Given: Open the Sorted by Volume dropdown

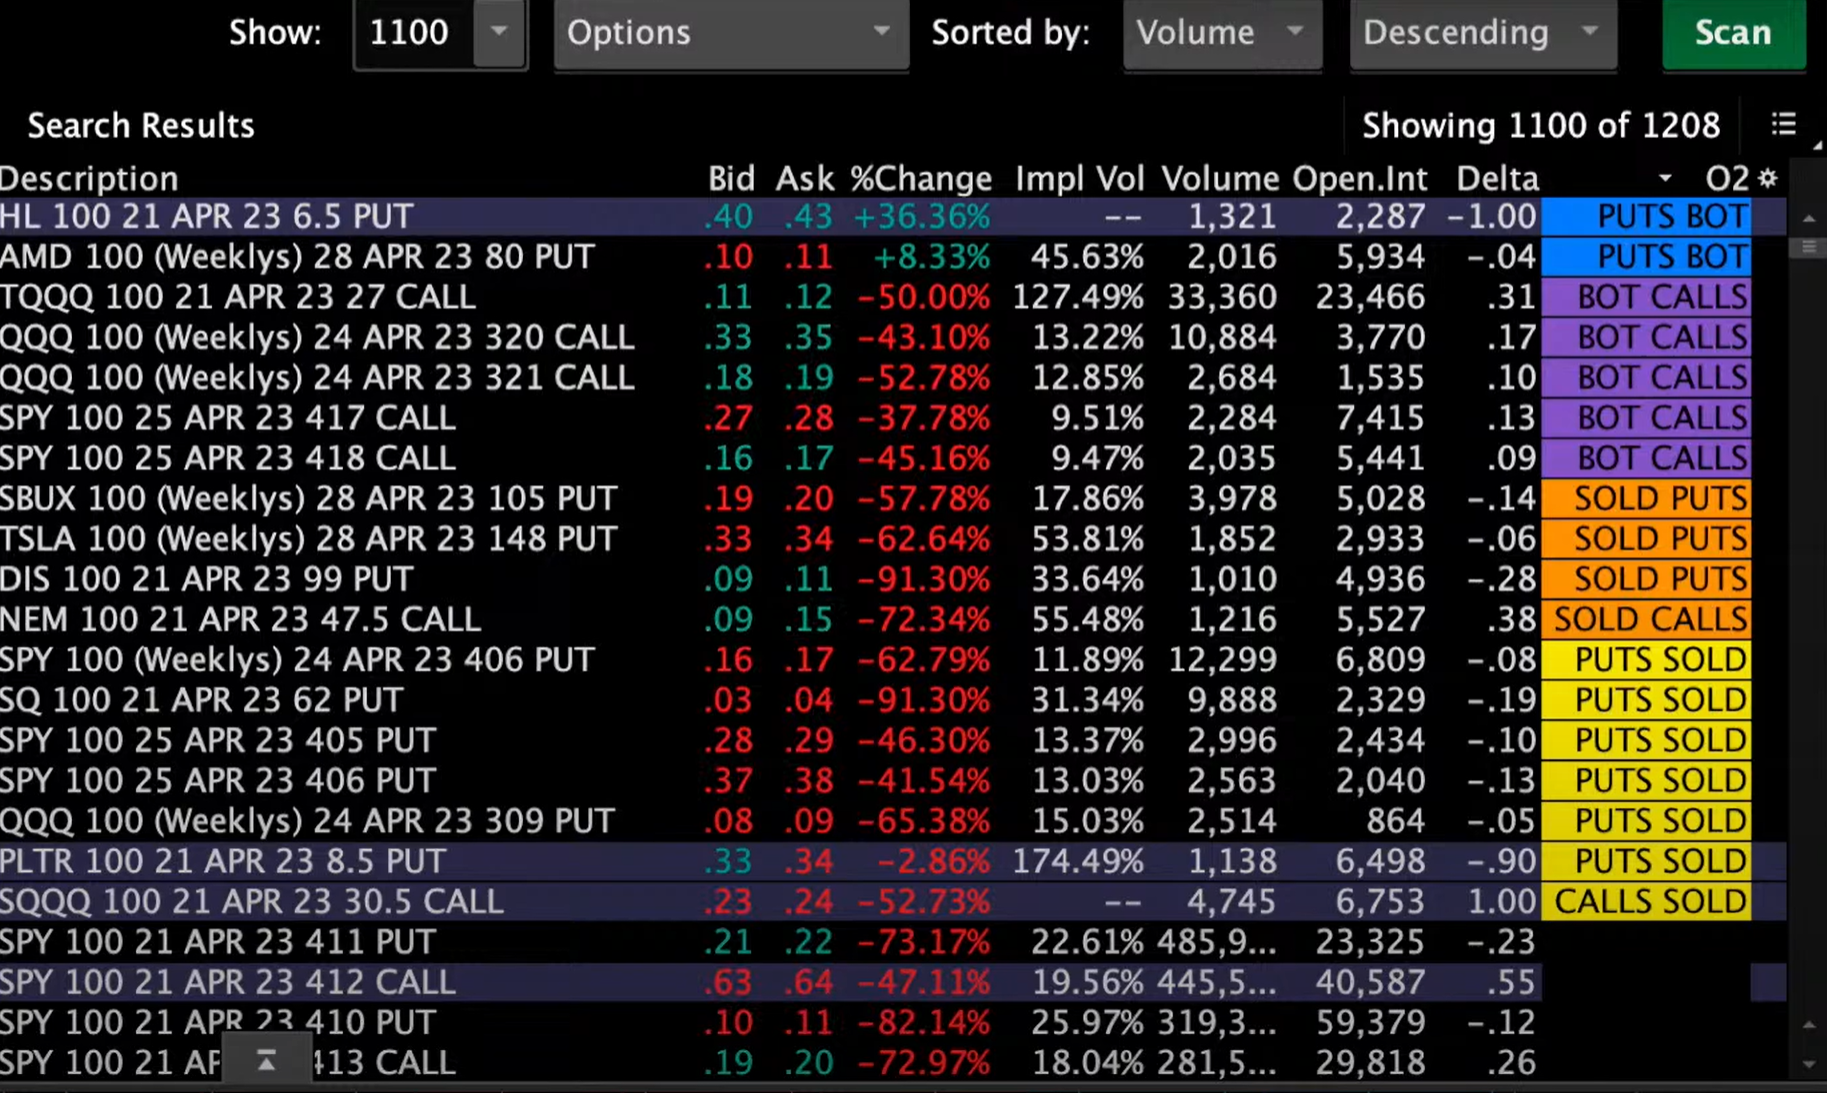Looking at the screenshot, I should coord(1222,33).
